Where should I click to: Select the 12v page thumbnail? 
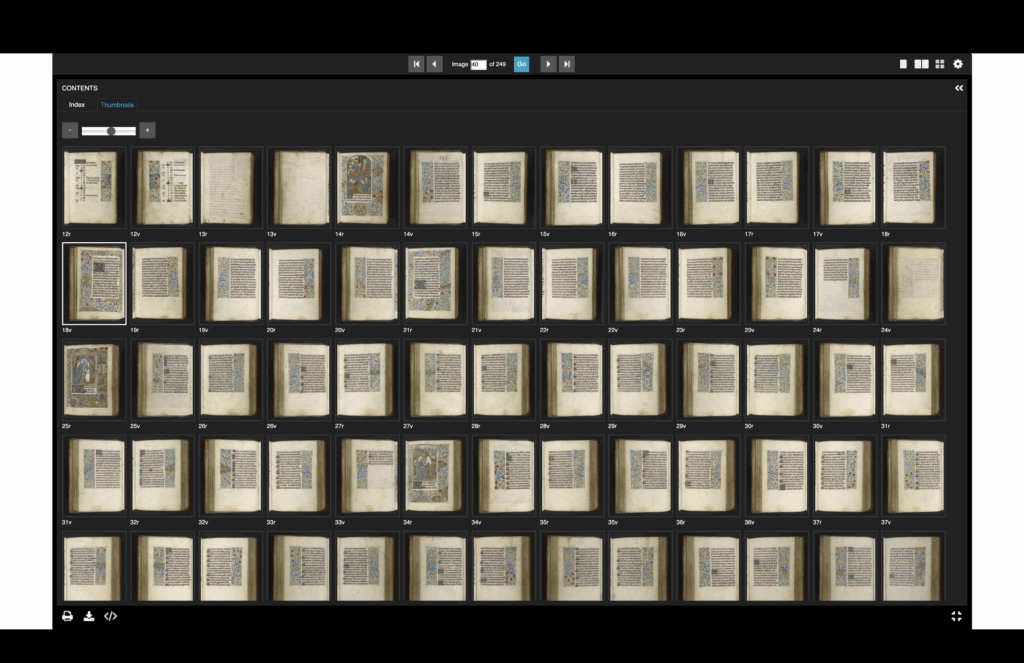pos(163,187)
